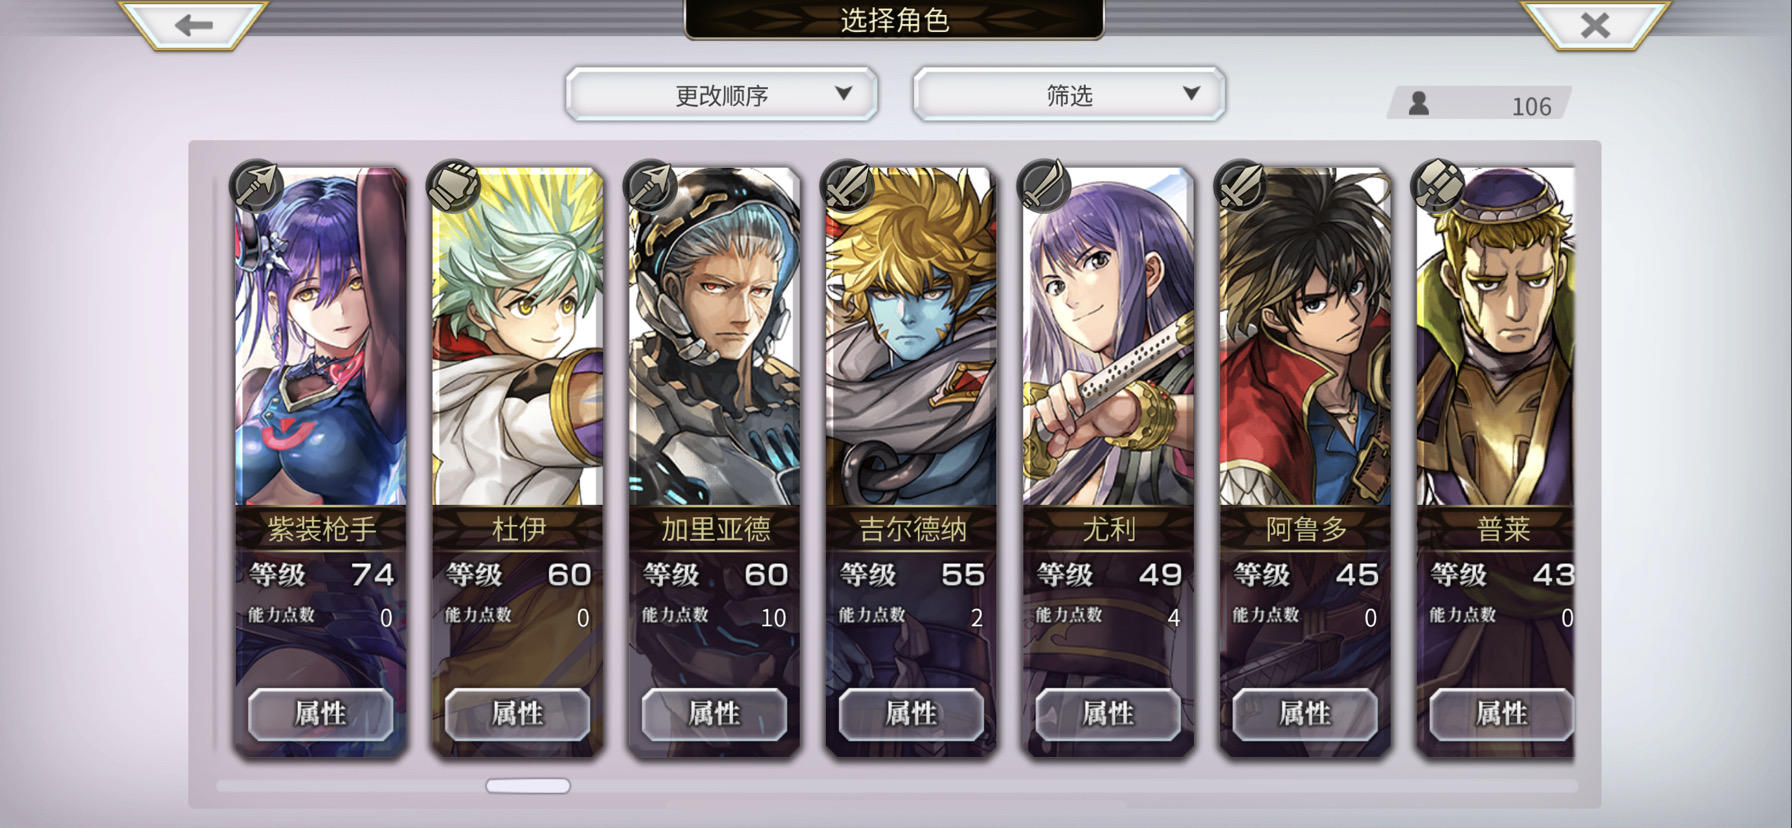
Task: Close the character selection screen
Action: click(x=1595, y=24)
